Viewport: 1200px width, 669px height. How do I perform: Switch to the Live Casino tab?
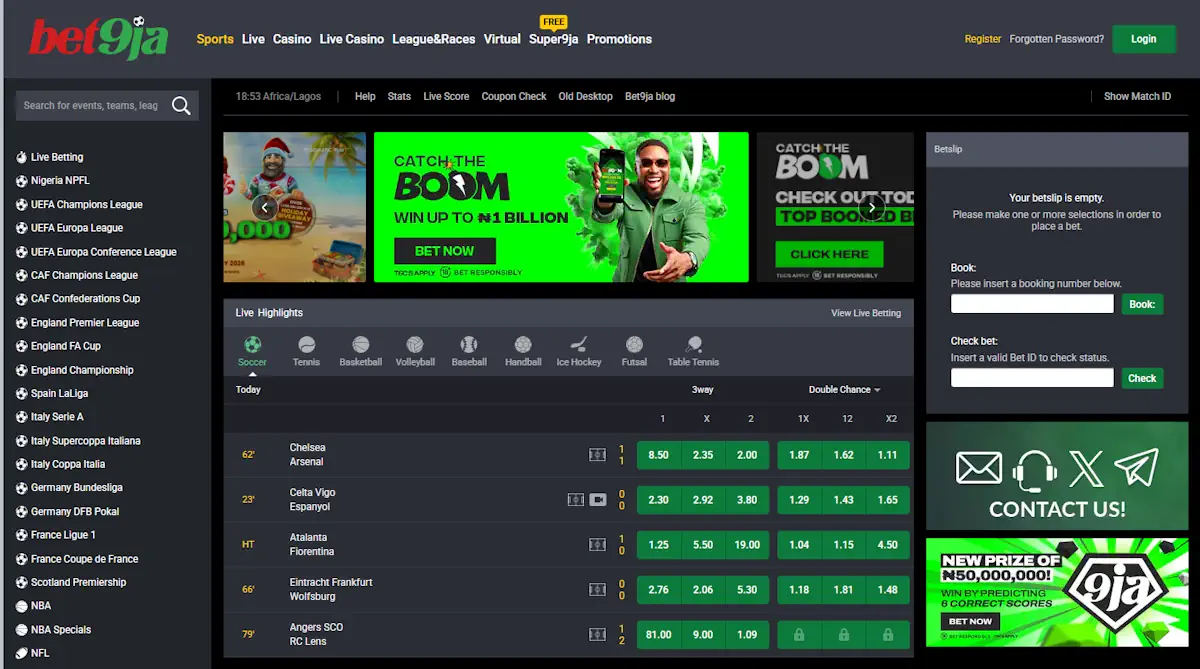pos(351,39)
